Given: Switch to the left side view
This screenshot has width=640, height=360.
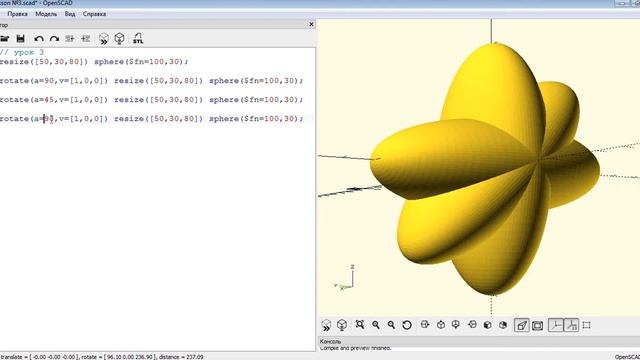Looking at the screenshot, I should (x=472, y=324).
